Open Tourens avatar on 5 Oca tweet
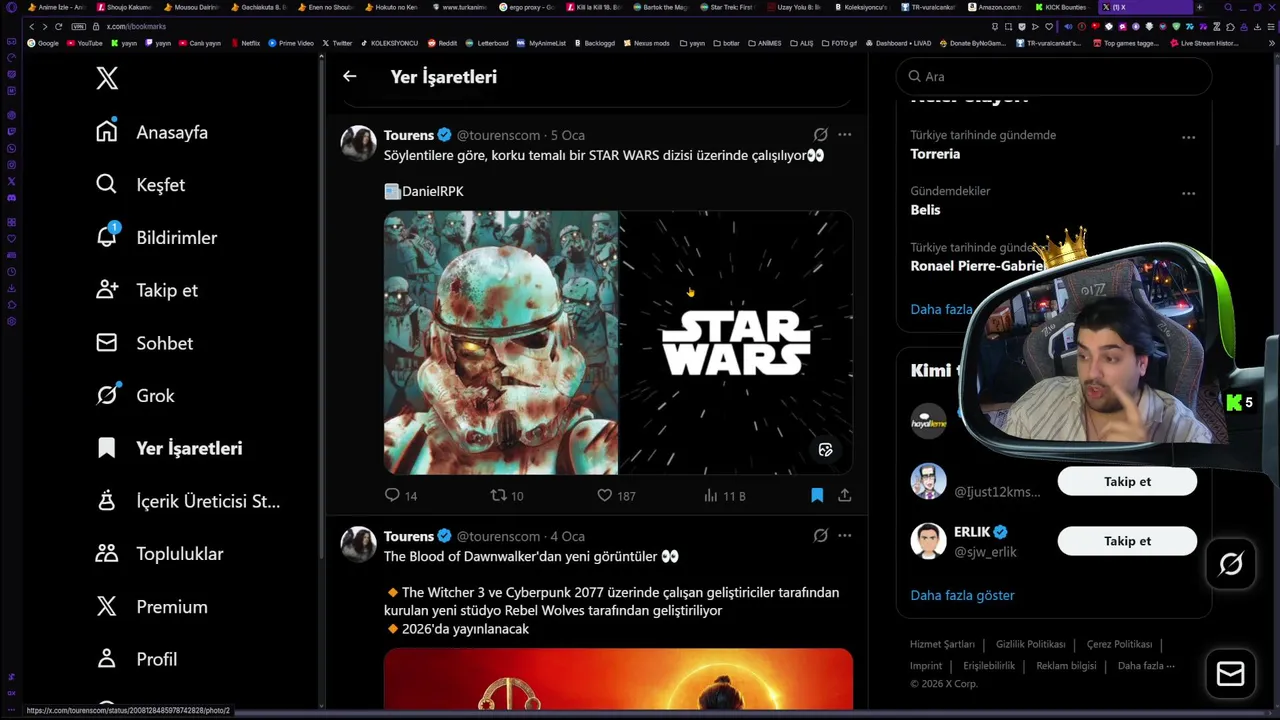1280x720 pixels. point(359,143)
